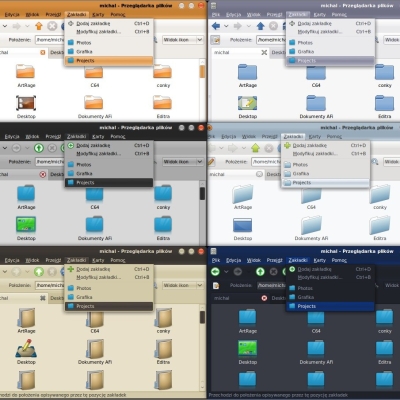
Task: Click scrollbar handle in black-titled gray window
Action: [x=202, y=194]
